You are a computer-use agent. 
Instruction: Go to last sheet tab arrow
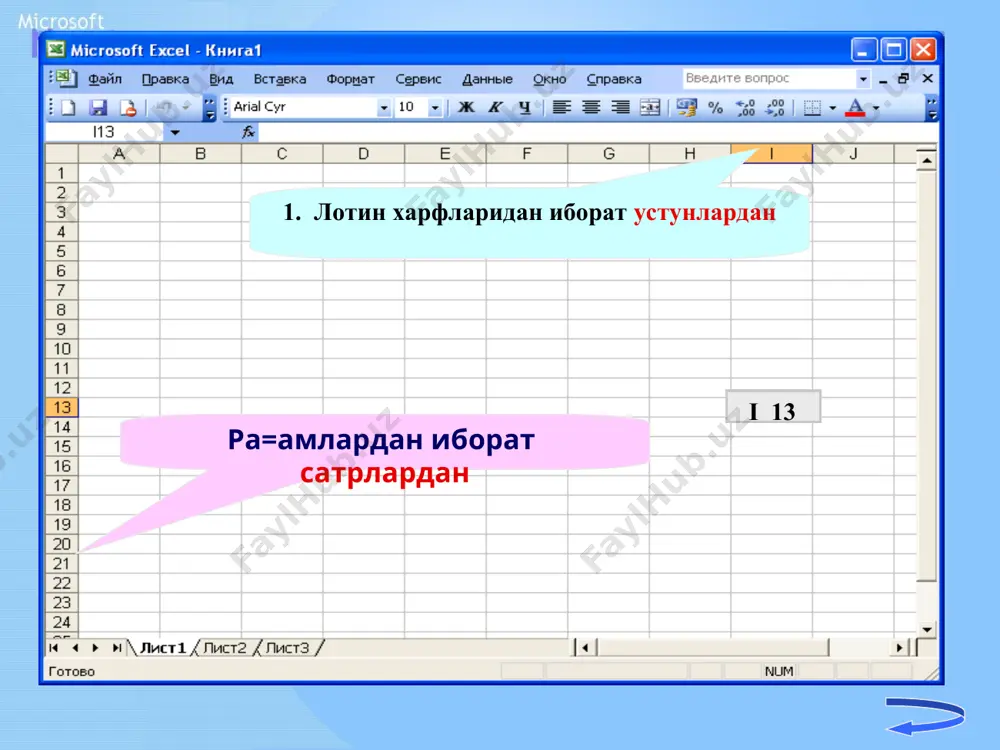pos(117,648)
